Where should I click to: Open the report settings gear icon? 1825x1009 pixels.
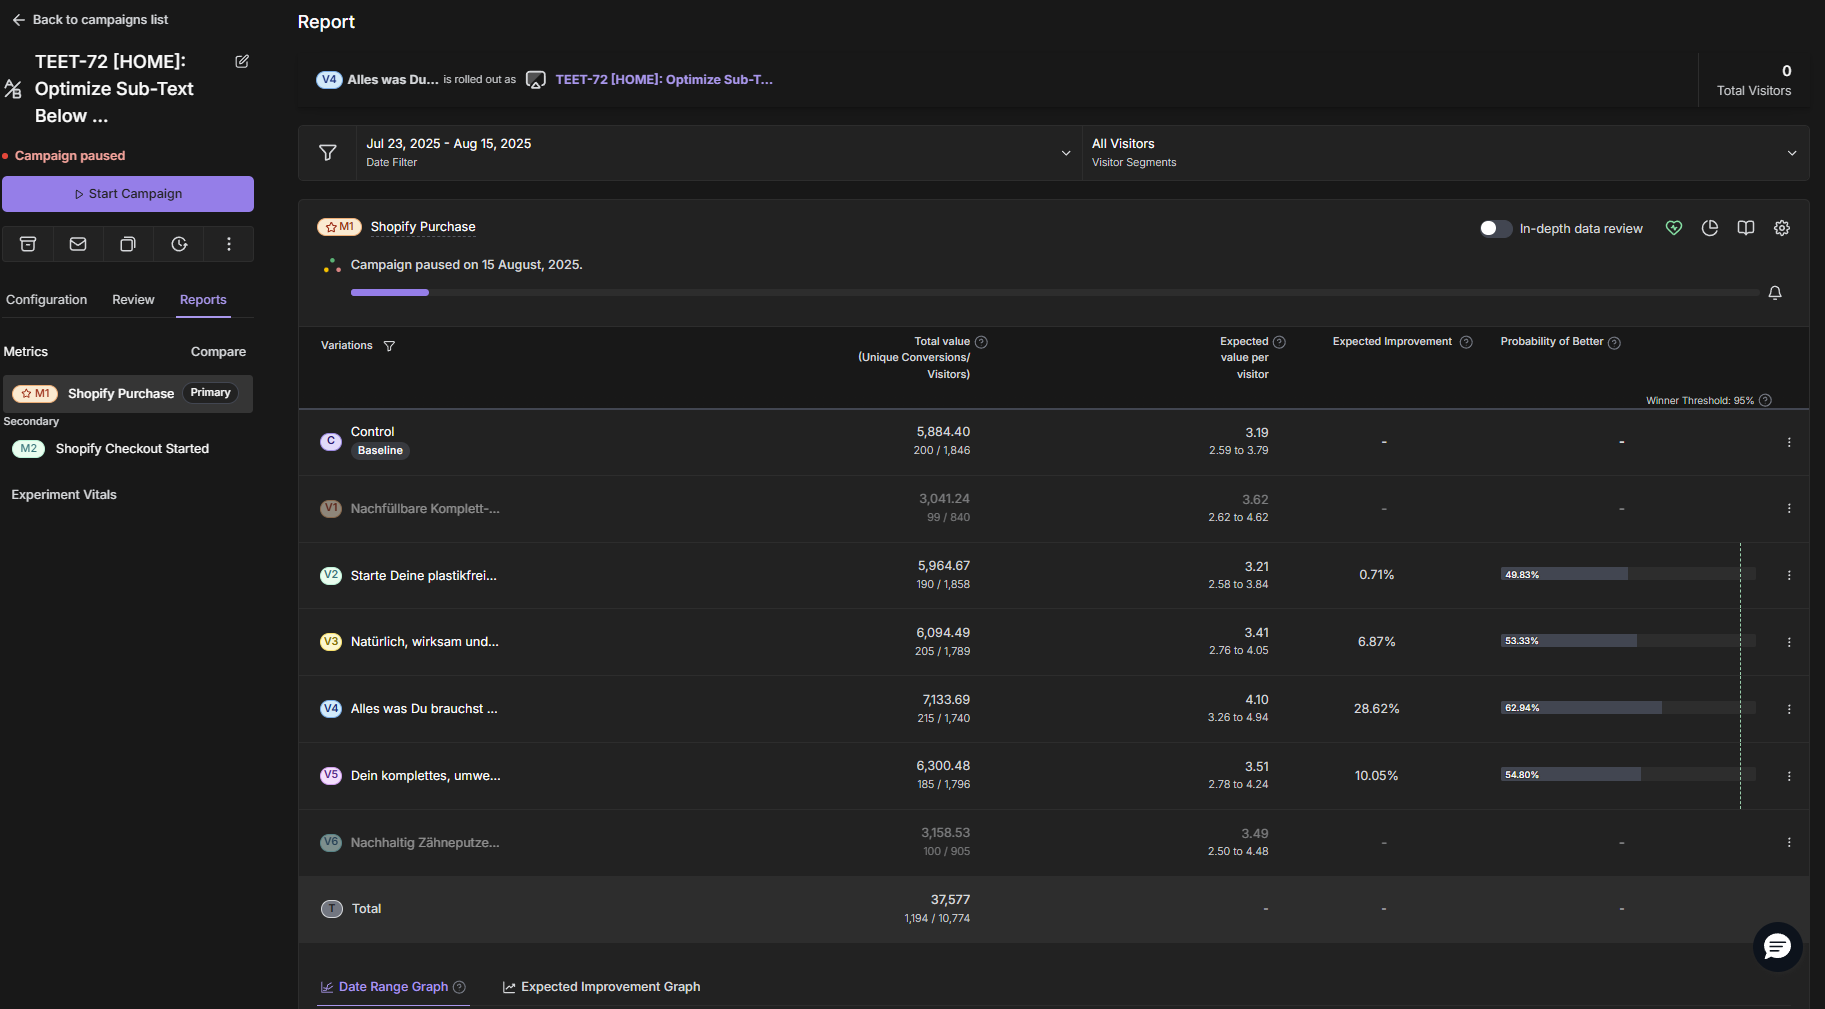coord(1781,228)
